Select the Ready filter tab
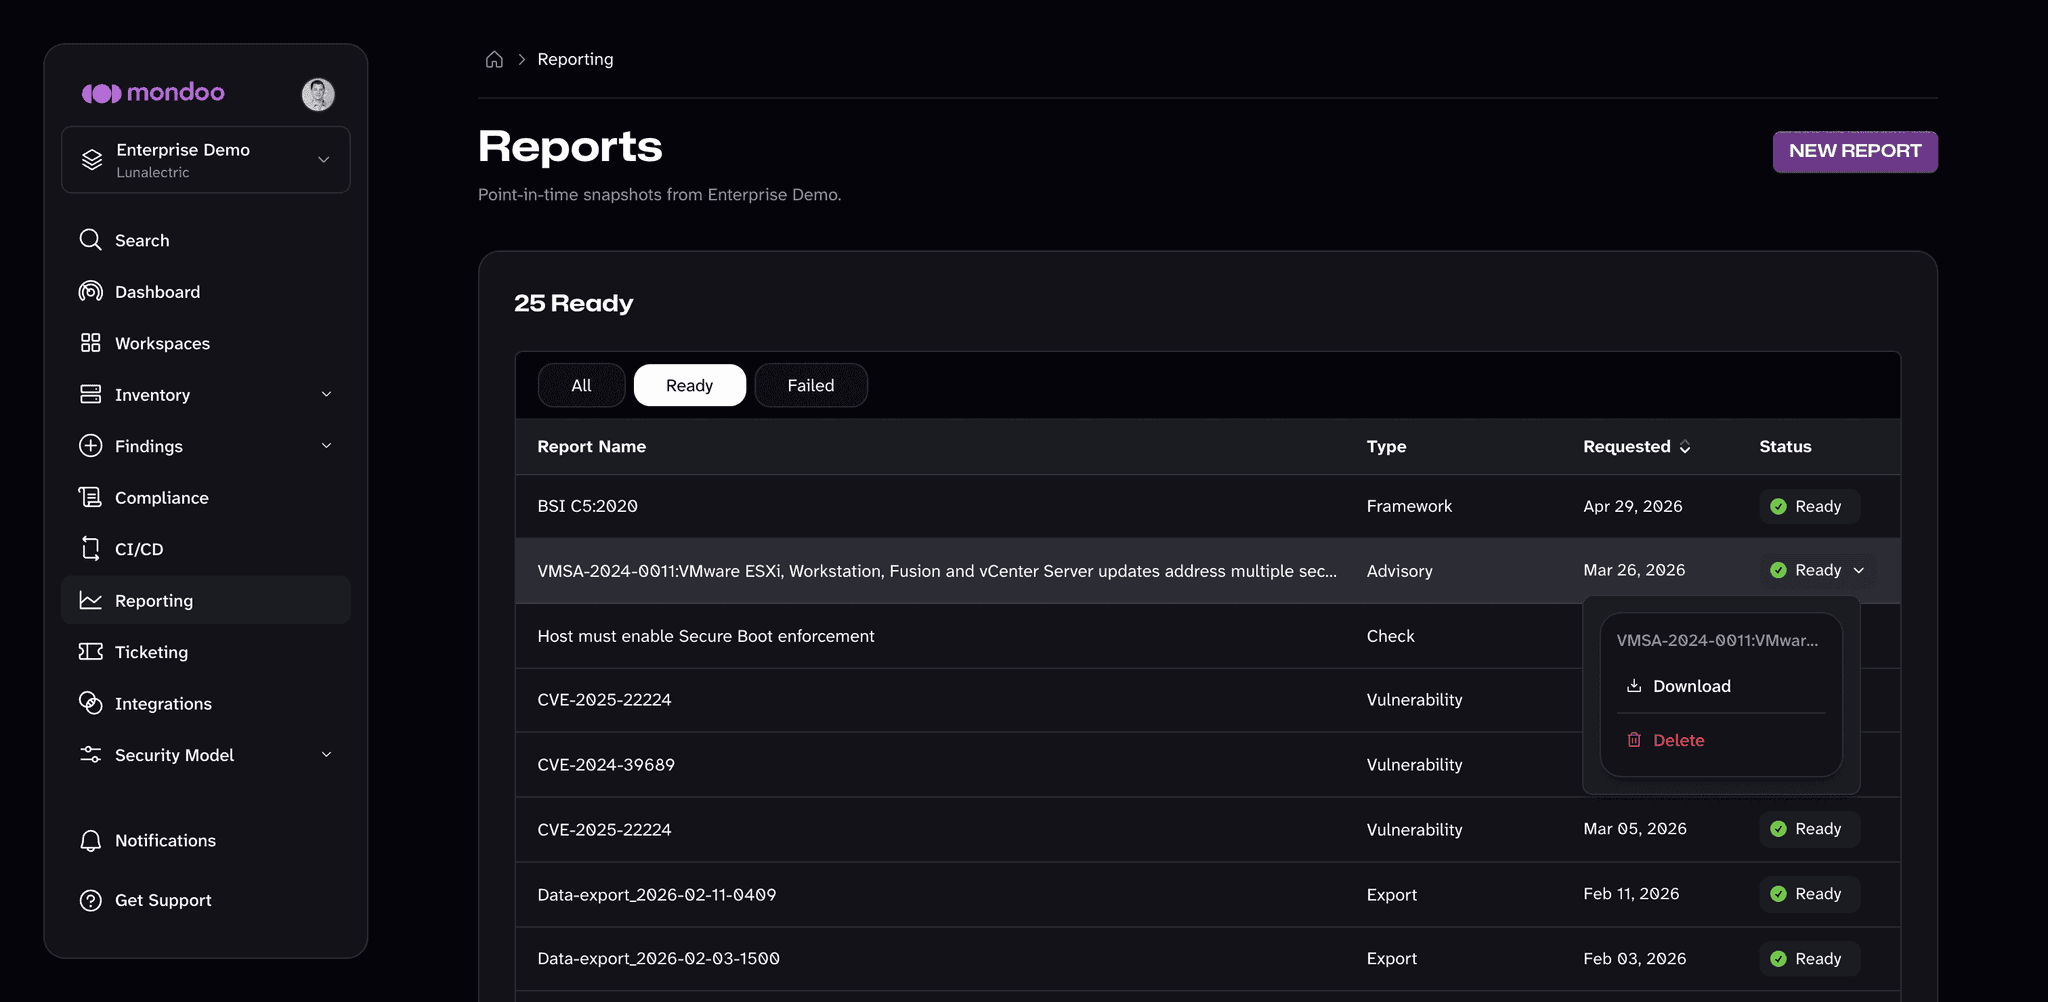This screenshot has width=2048, height=1002. 689,385
